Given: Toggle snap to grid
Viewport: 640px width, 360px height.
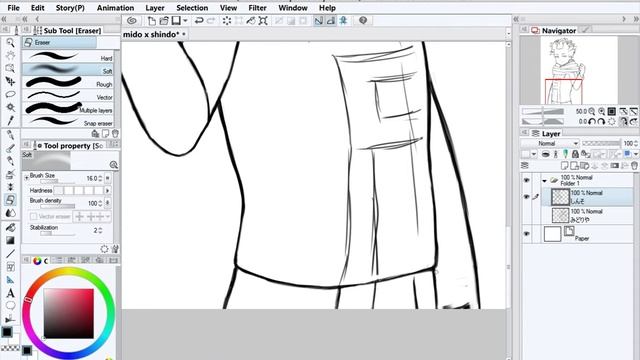Looking at the screenshot, I should 343,20.
